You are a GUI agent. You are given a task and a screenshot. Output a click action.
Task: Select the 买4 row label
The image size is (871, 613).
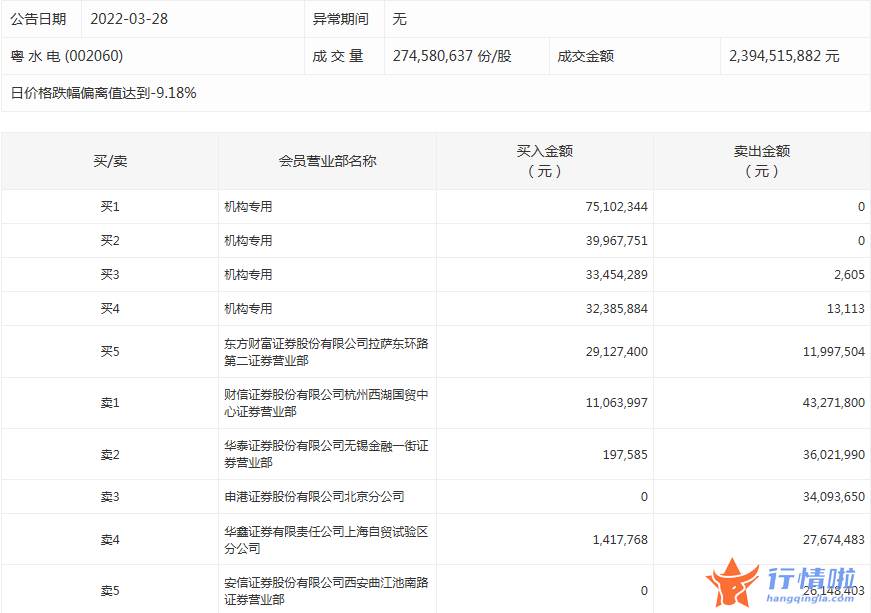pyautogui.click(x=110, y=308)
